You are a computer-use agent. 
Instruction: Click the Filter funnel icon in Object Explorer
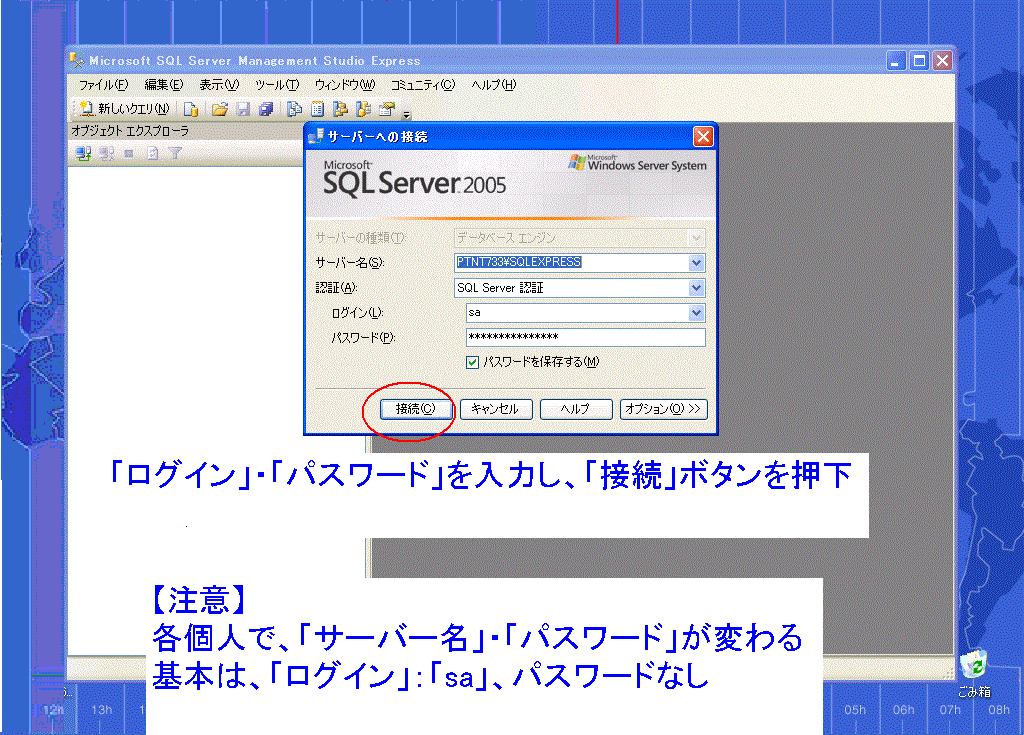tap(175, 153)
